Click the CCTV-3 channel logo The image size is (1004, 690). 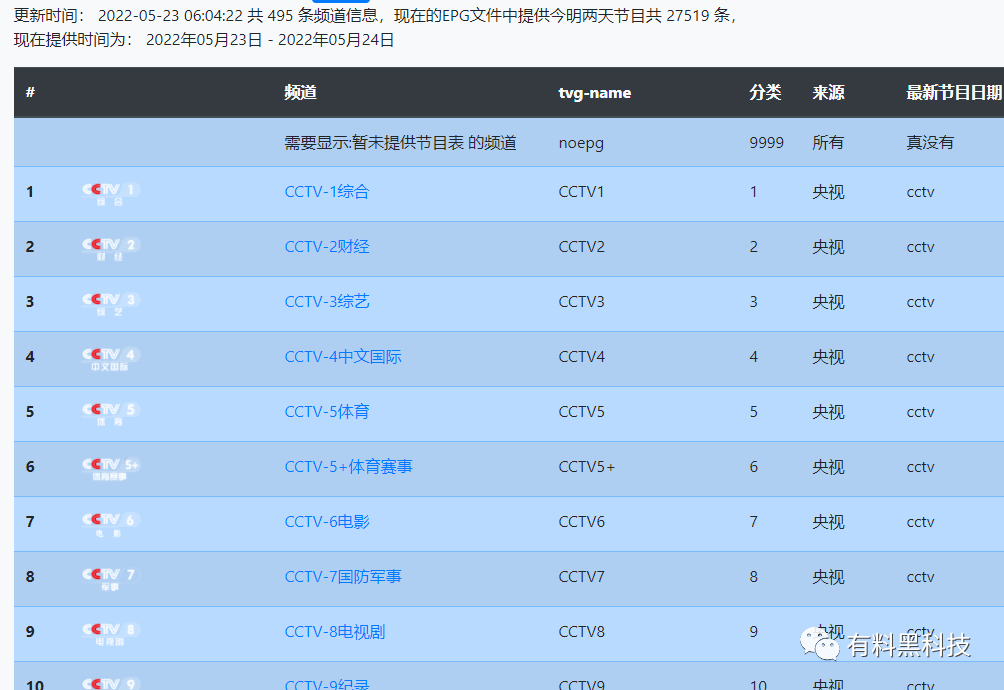tap(111, 304)
